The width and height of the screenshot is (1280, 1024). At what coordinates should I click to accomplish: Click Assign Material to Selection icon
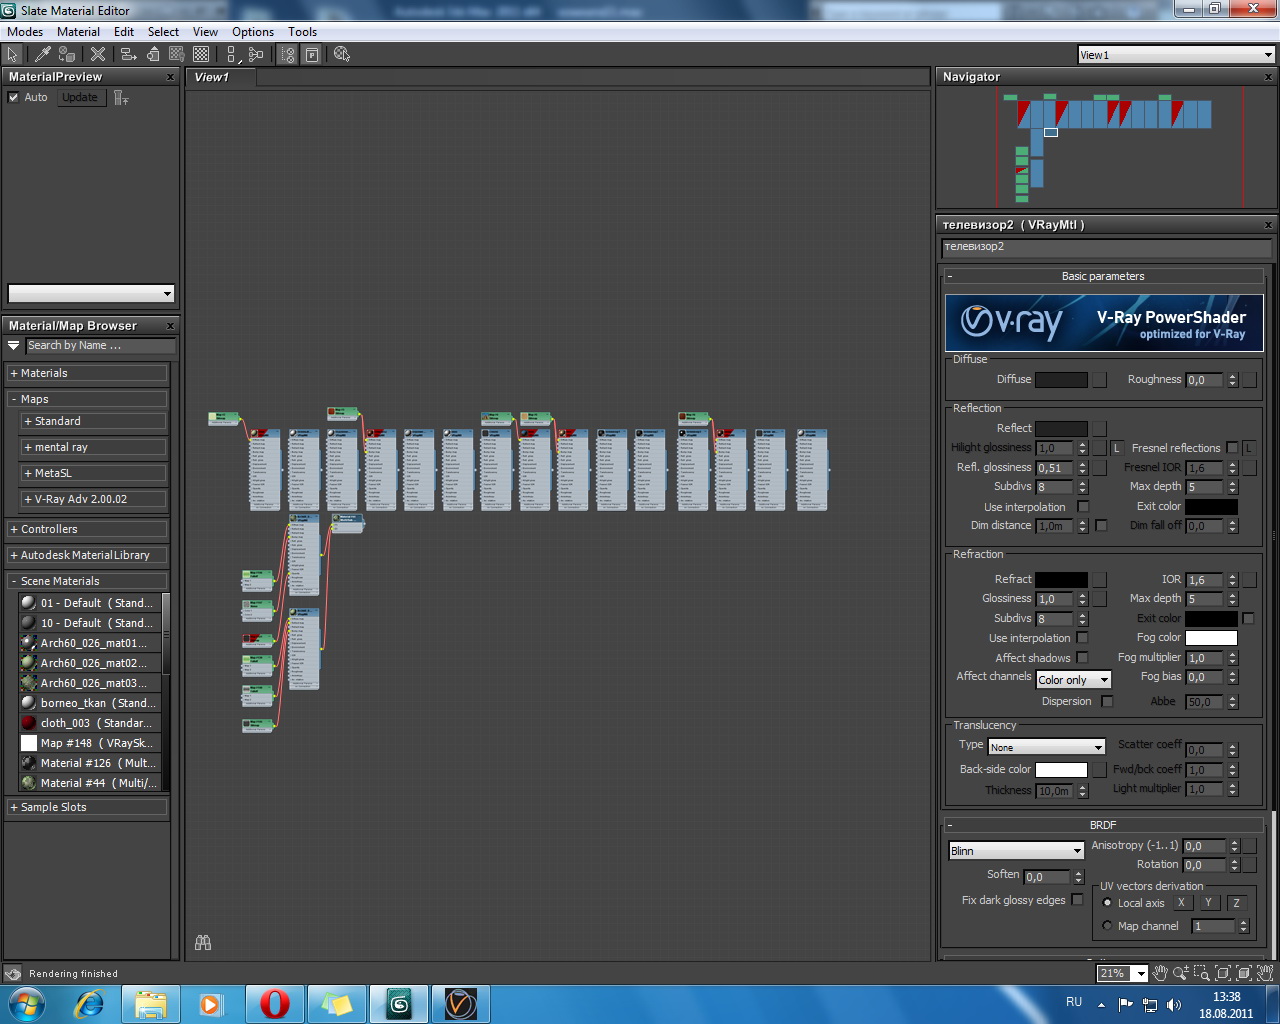[x=67, y=54]
